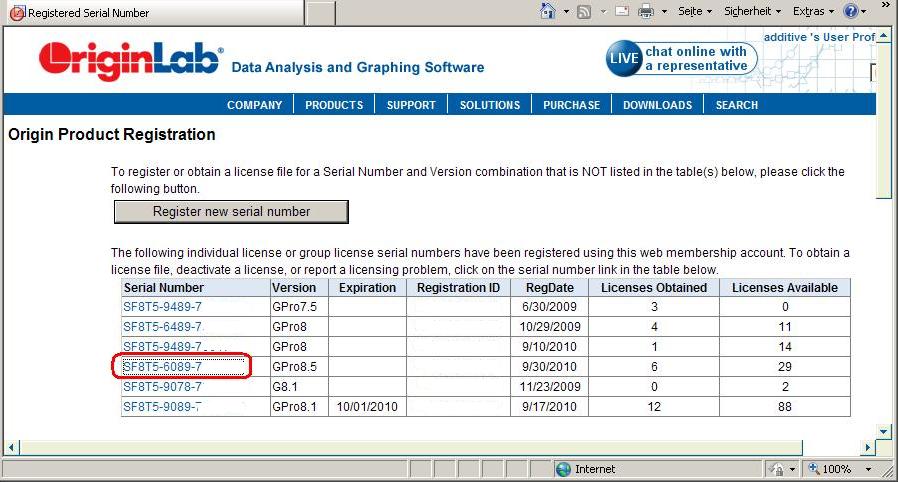The image size is (898, 482).
Task: Click the Internet zone globe in status bar
Action: click(x=564, y=469)
